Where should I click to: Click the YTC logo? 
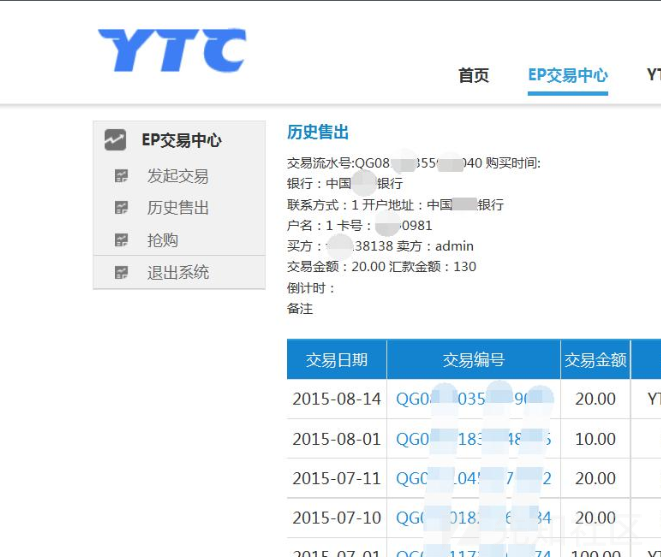pyautogui.click(x=172, y=50)
